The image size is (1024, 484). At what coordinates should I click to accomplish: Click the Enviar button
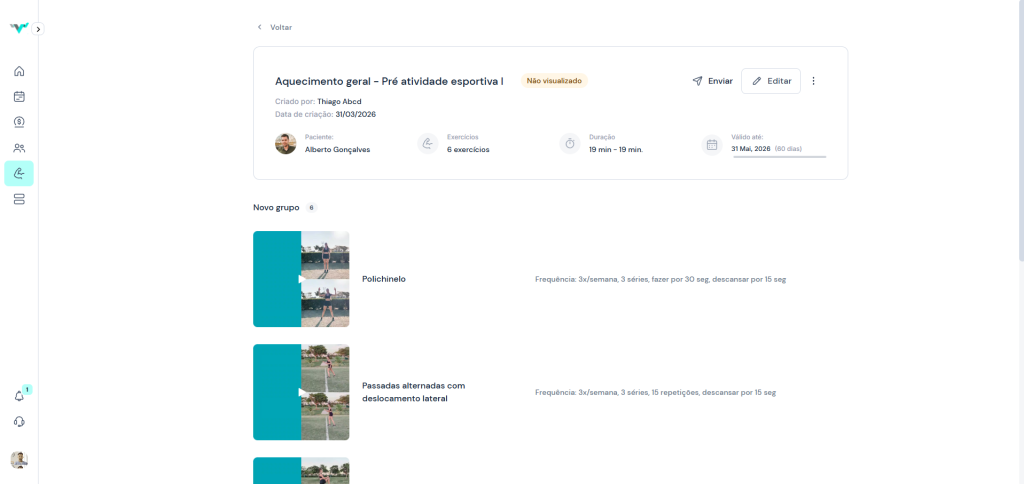(x=712, y=81)
